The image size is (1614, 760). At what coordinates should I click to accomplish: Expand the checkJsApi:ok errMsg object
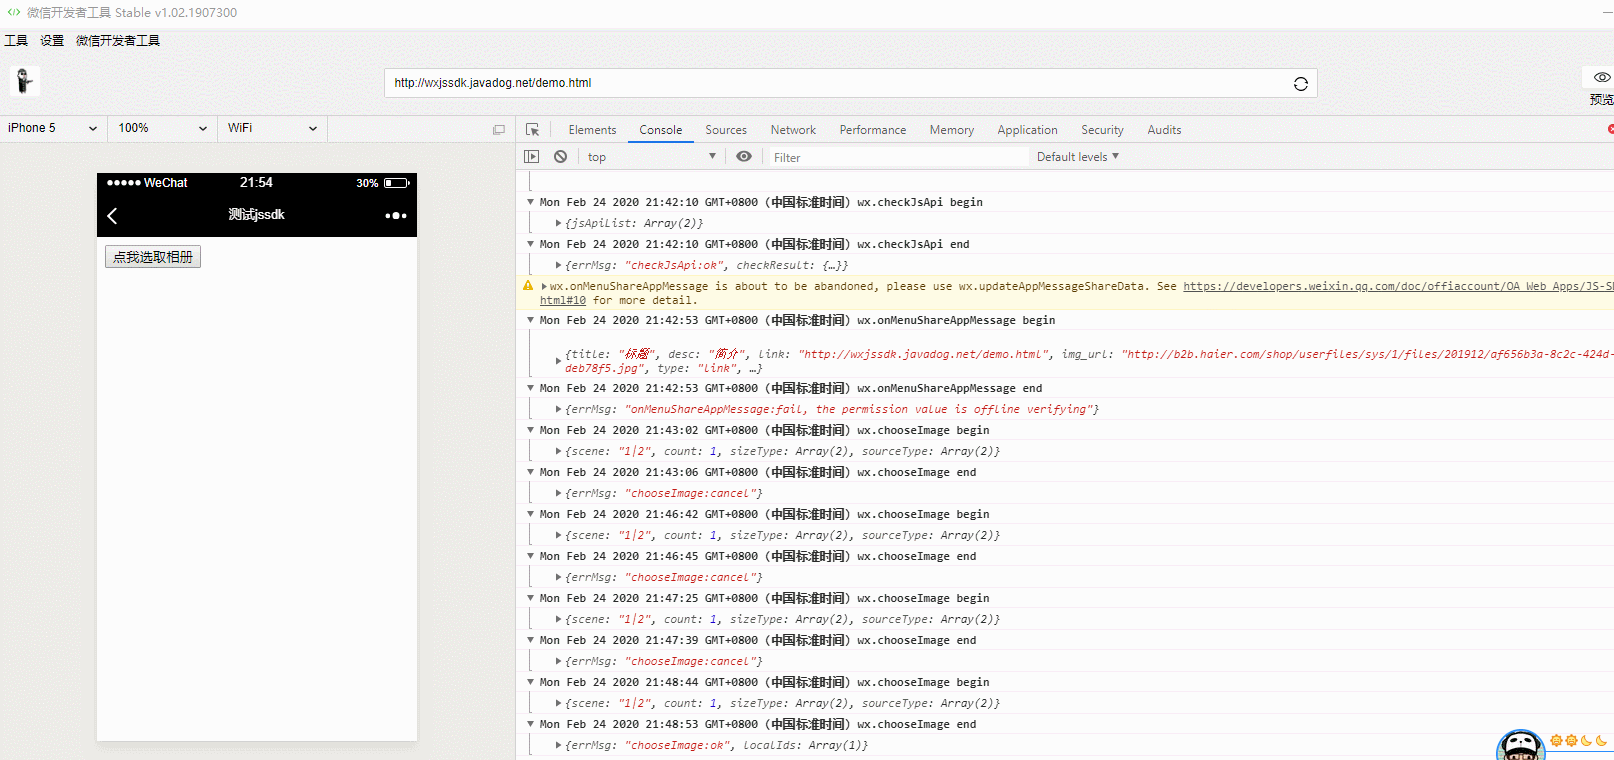point(558,265)
